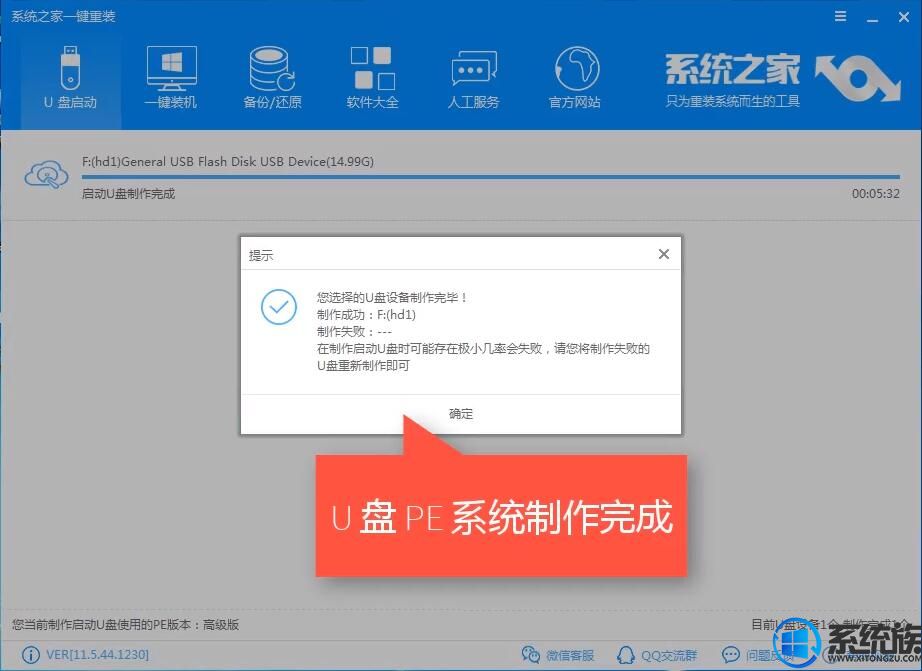The height and width of the screenshot is (671, 922).
Task: Open the 备份/还原 section
Action: 272,78
